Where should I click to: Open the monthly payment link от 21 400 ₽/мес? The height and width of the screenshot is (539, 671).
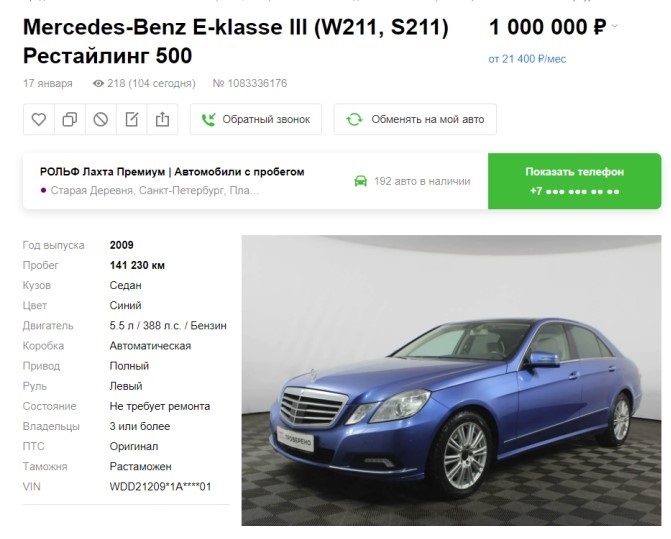click(x=527, y=59)
